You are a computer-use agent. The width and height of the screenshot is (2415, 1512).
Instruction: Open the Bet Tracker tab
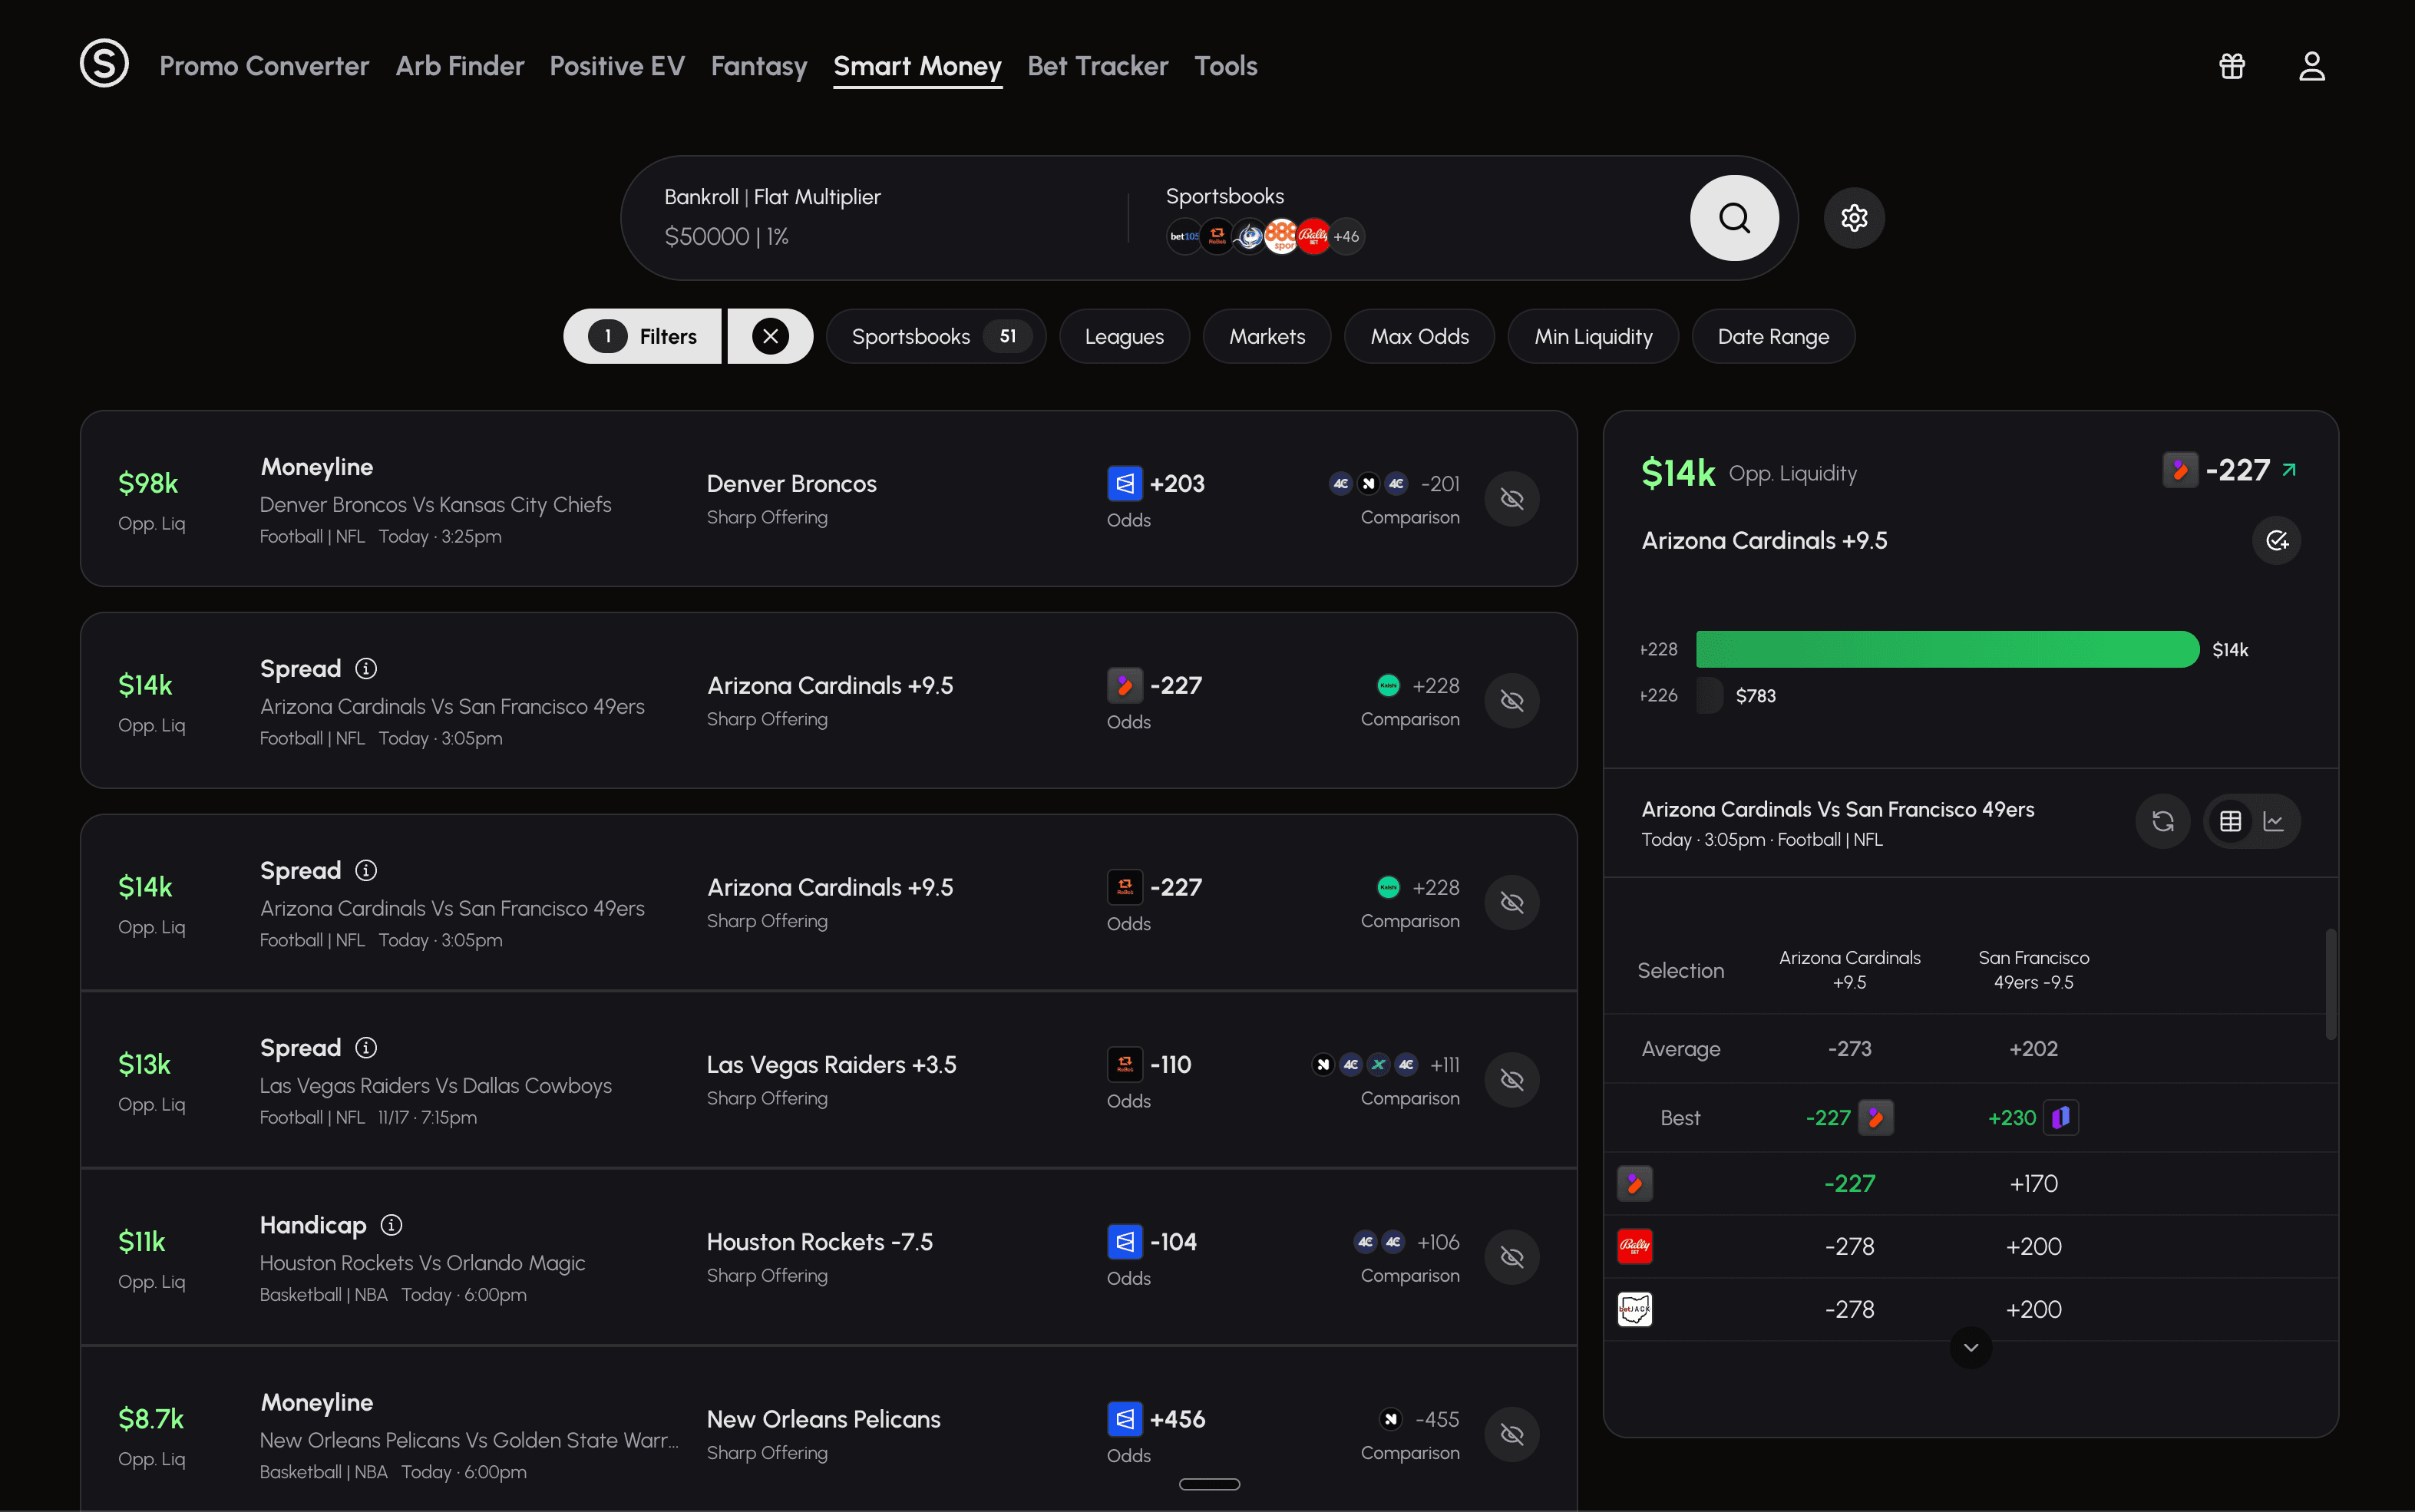tap(1097, 66)
